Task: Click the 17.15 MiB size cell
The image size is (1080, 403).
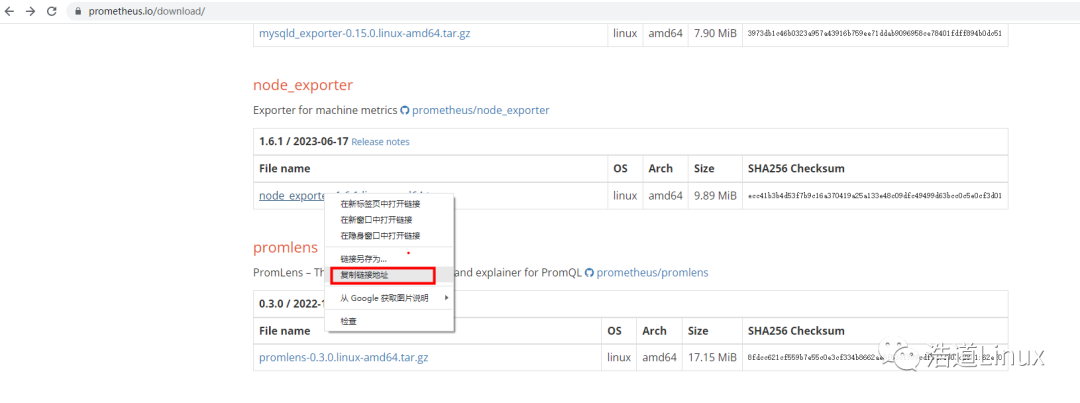Action: click(x=712, y=358)
